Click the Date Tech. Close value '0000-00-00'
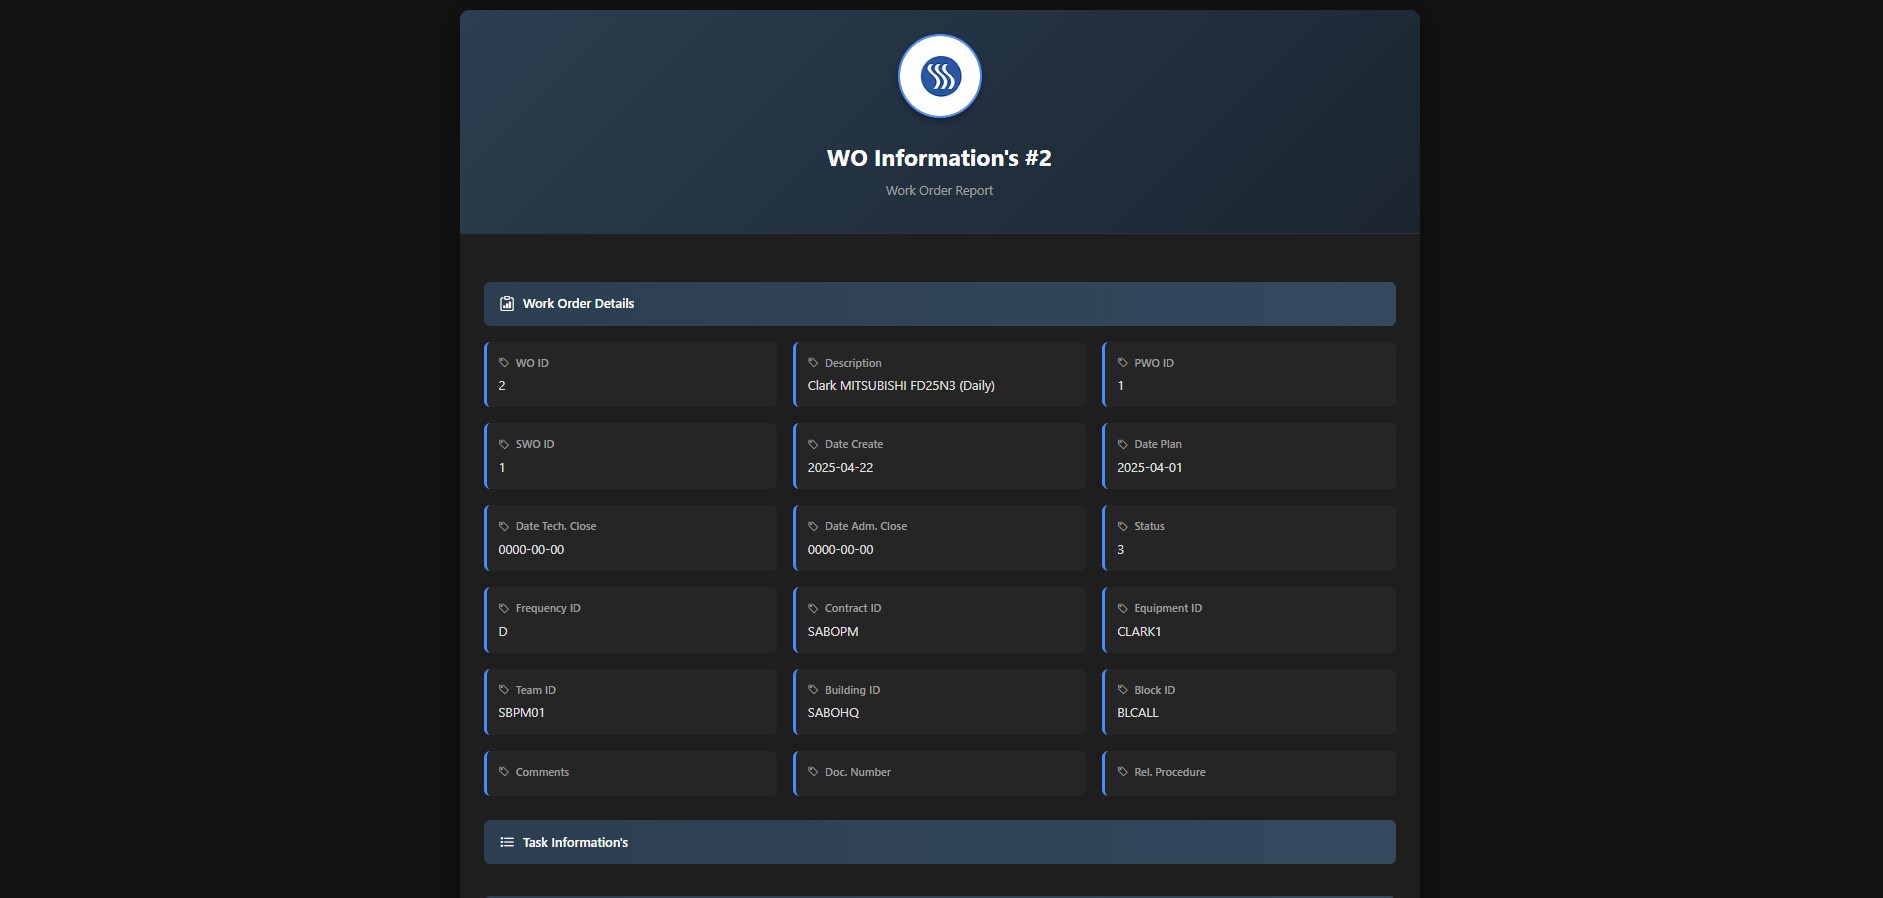 click(531, 550)
